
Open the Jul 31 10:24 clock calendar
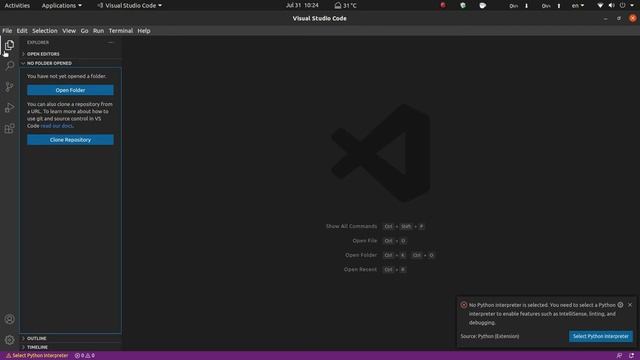click(302, 6)
